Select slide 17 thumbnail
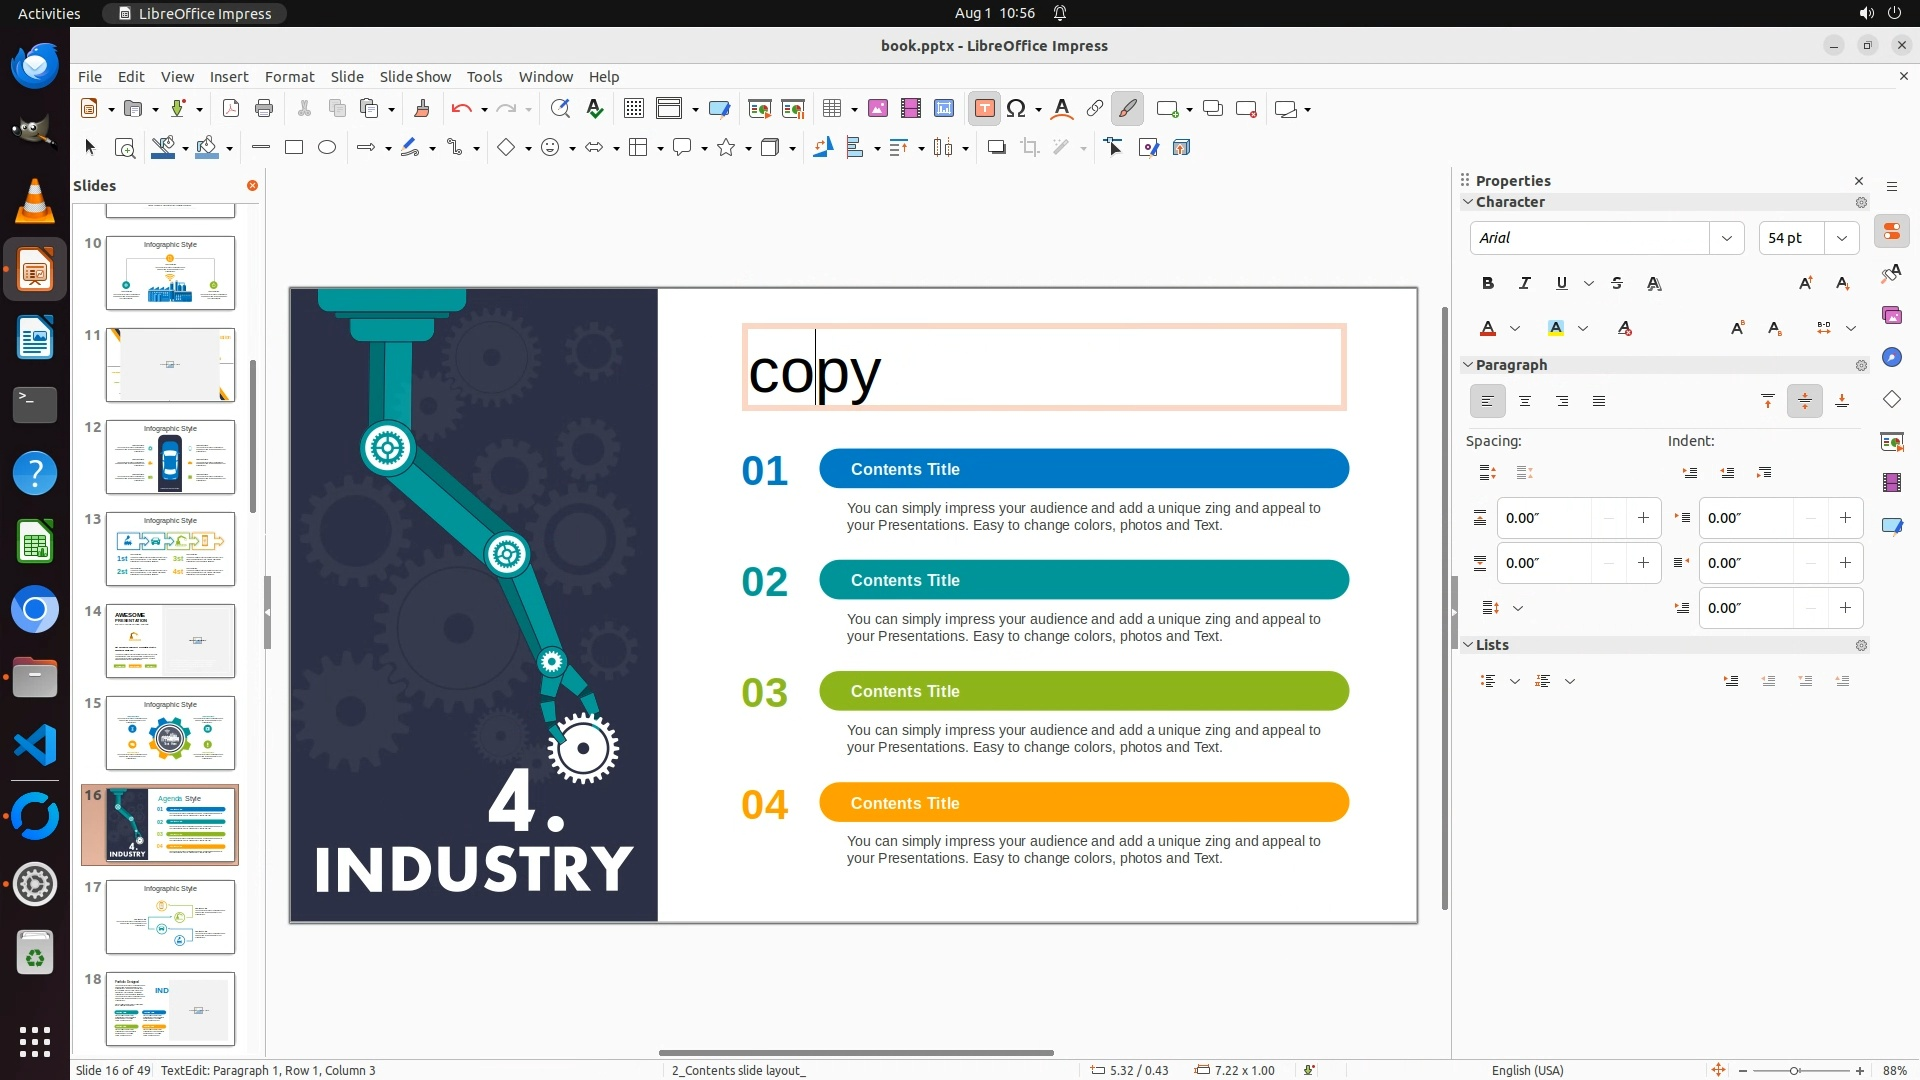Image resolution: width=1920 pixels, height=1080 pixels. point(170,916)
